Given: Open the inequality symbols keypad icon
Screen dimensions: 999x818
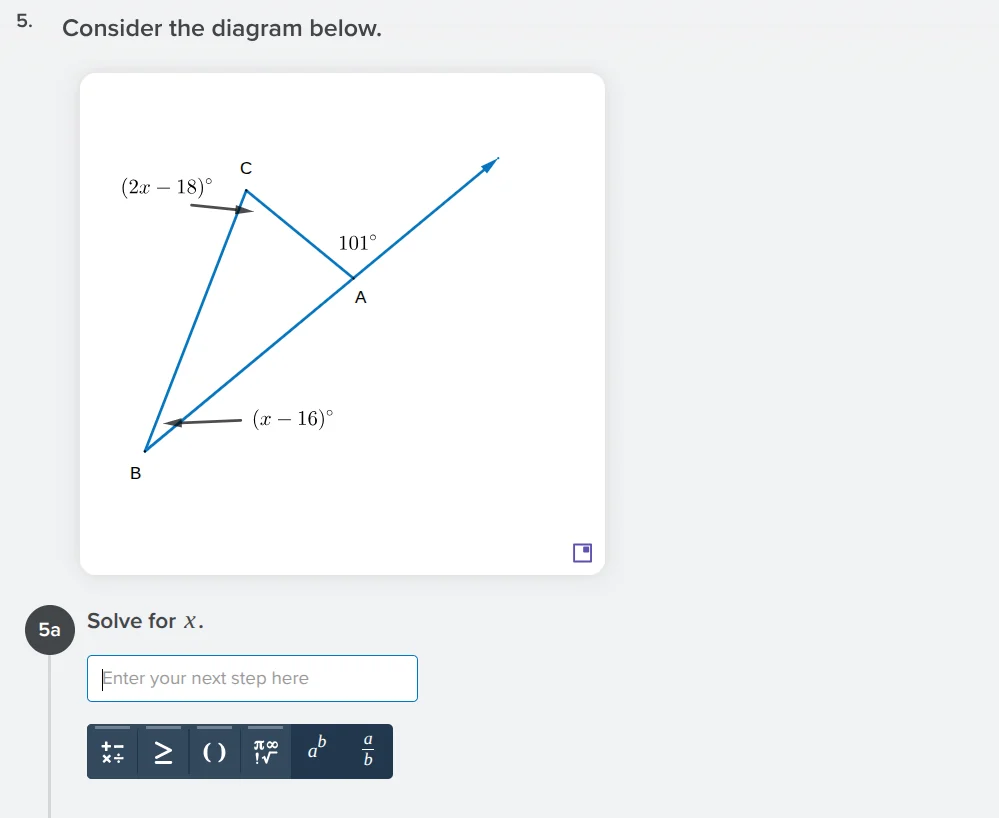Looking at the screenshot, I should click(162, 751).
